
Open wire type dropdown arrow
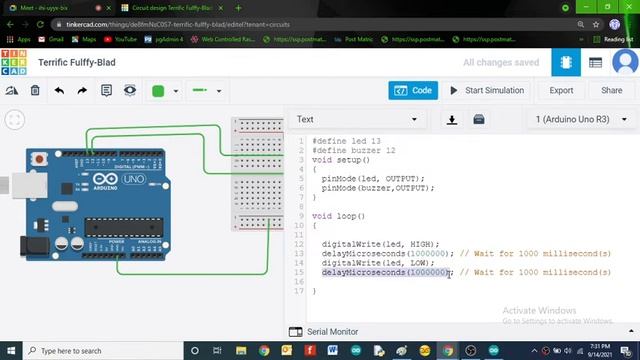tap(219, 91)
